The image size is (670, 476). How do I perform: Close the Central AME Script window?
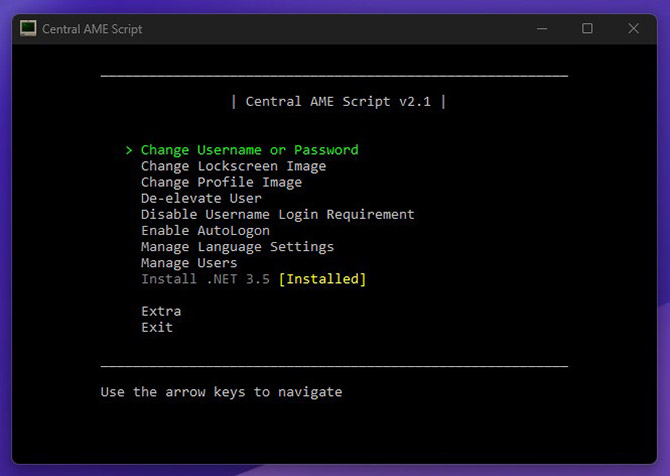pos(633,29)
